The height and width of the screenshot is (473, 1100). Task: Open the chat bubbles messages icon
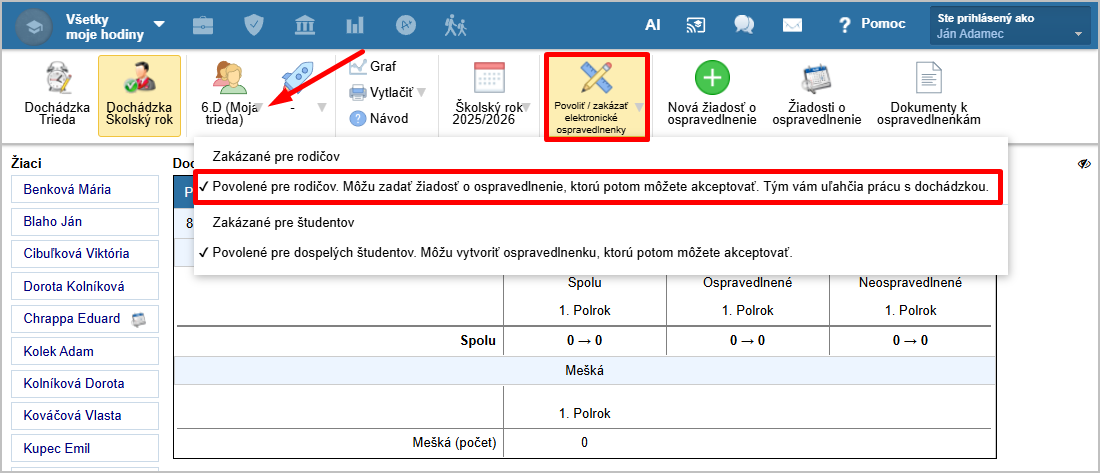[x=743, y=25]
